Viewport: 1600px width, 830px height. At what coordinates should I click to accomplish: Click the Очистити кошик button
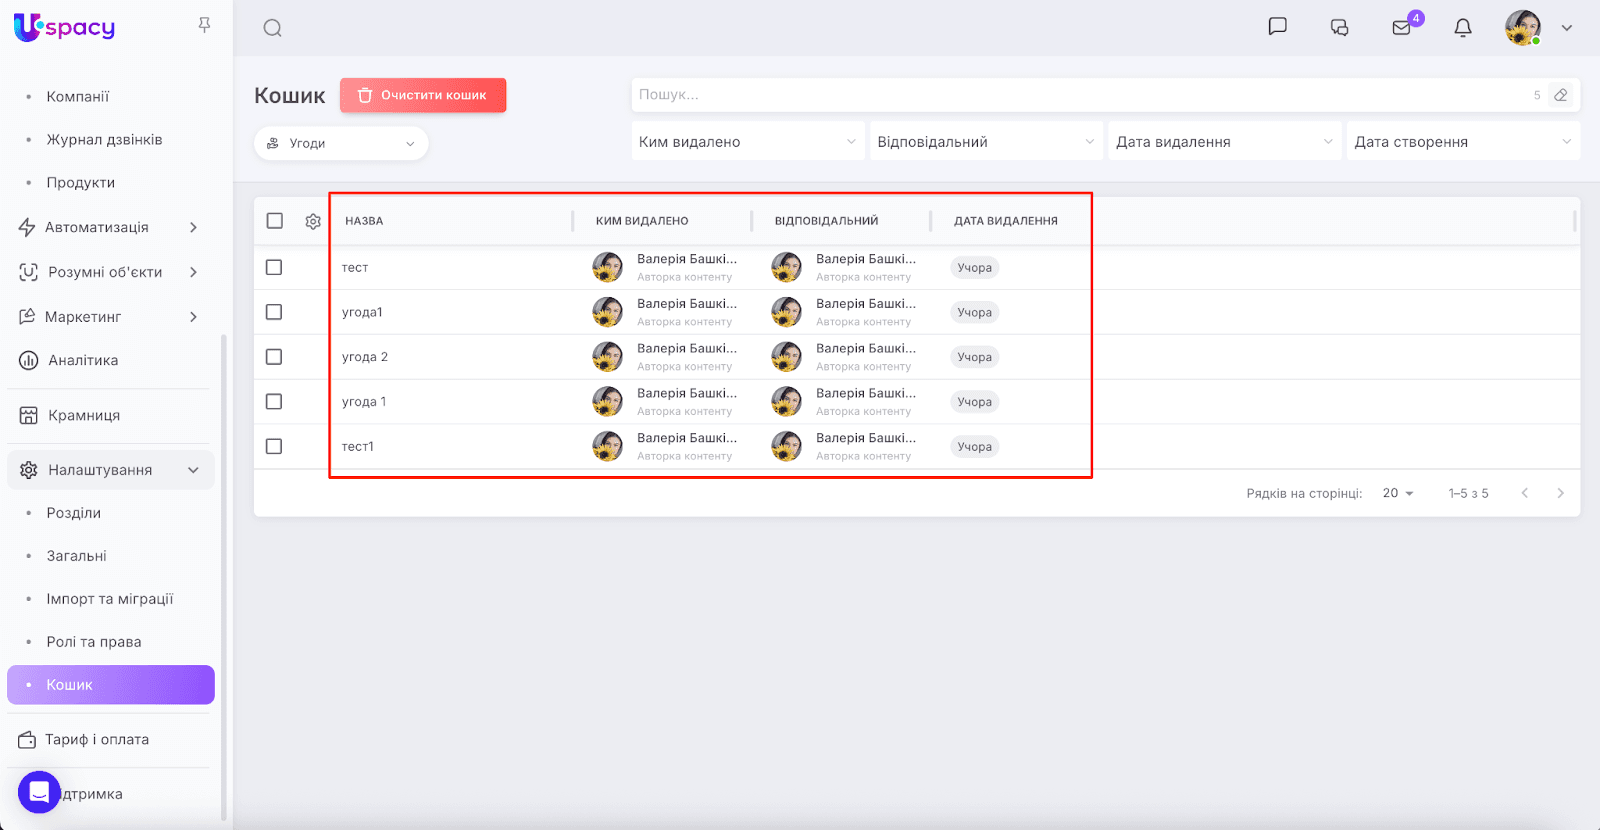pos(423,95)
